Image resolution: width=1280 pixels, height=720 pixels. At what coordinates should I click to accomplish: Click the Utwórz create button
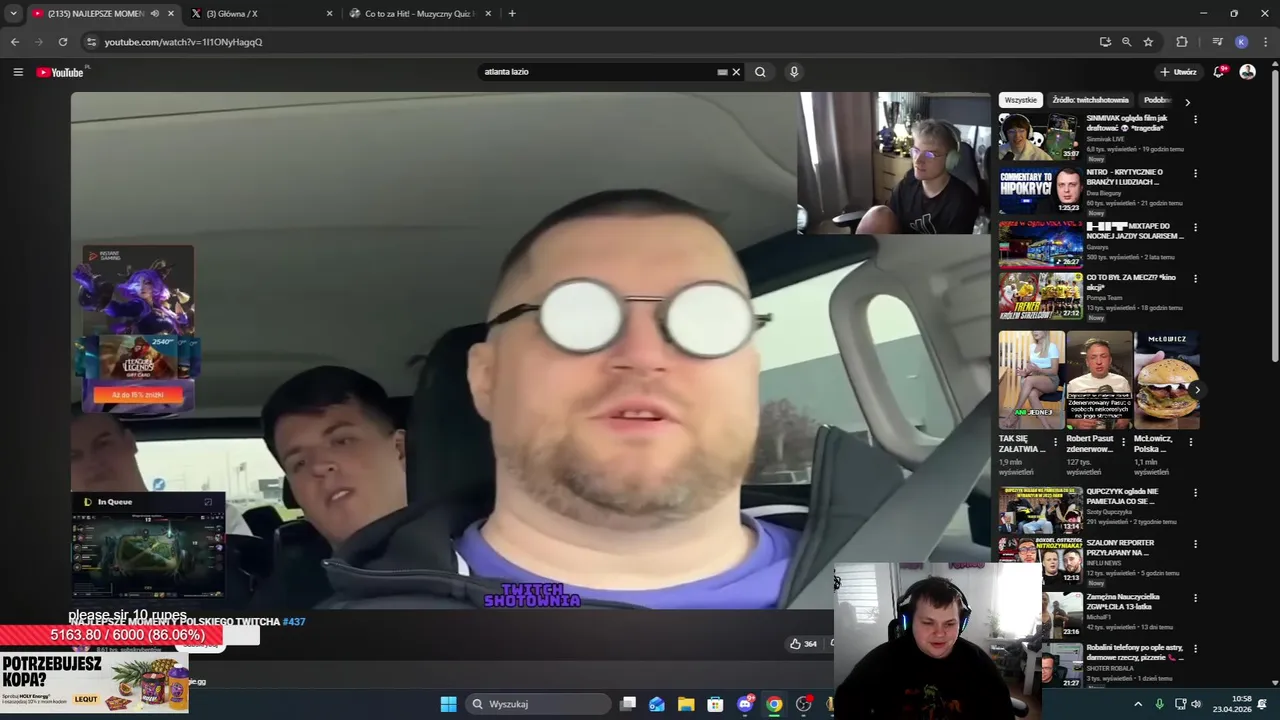(x=1179, y=72)
